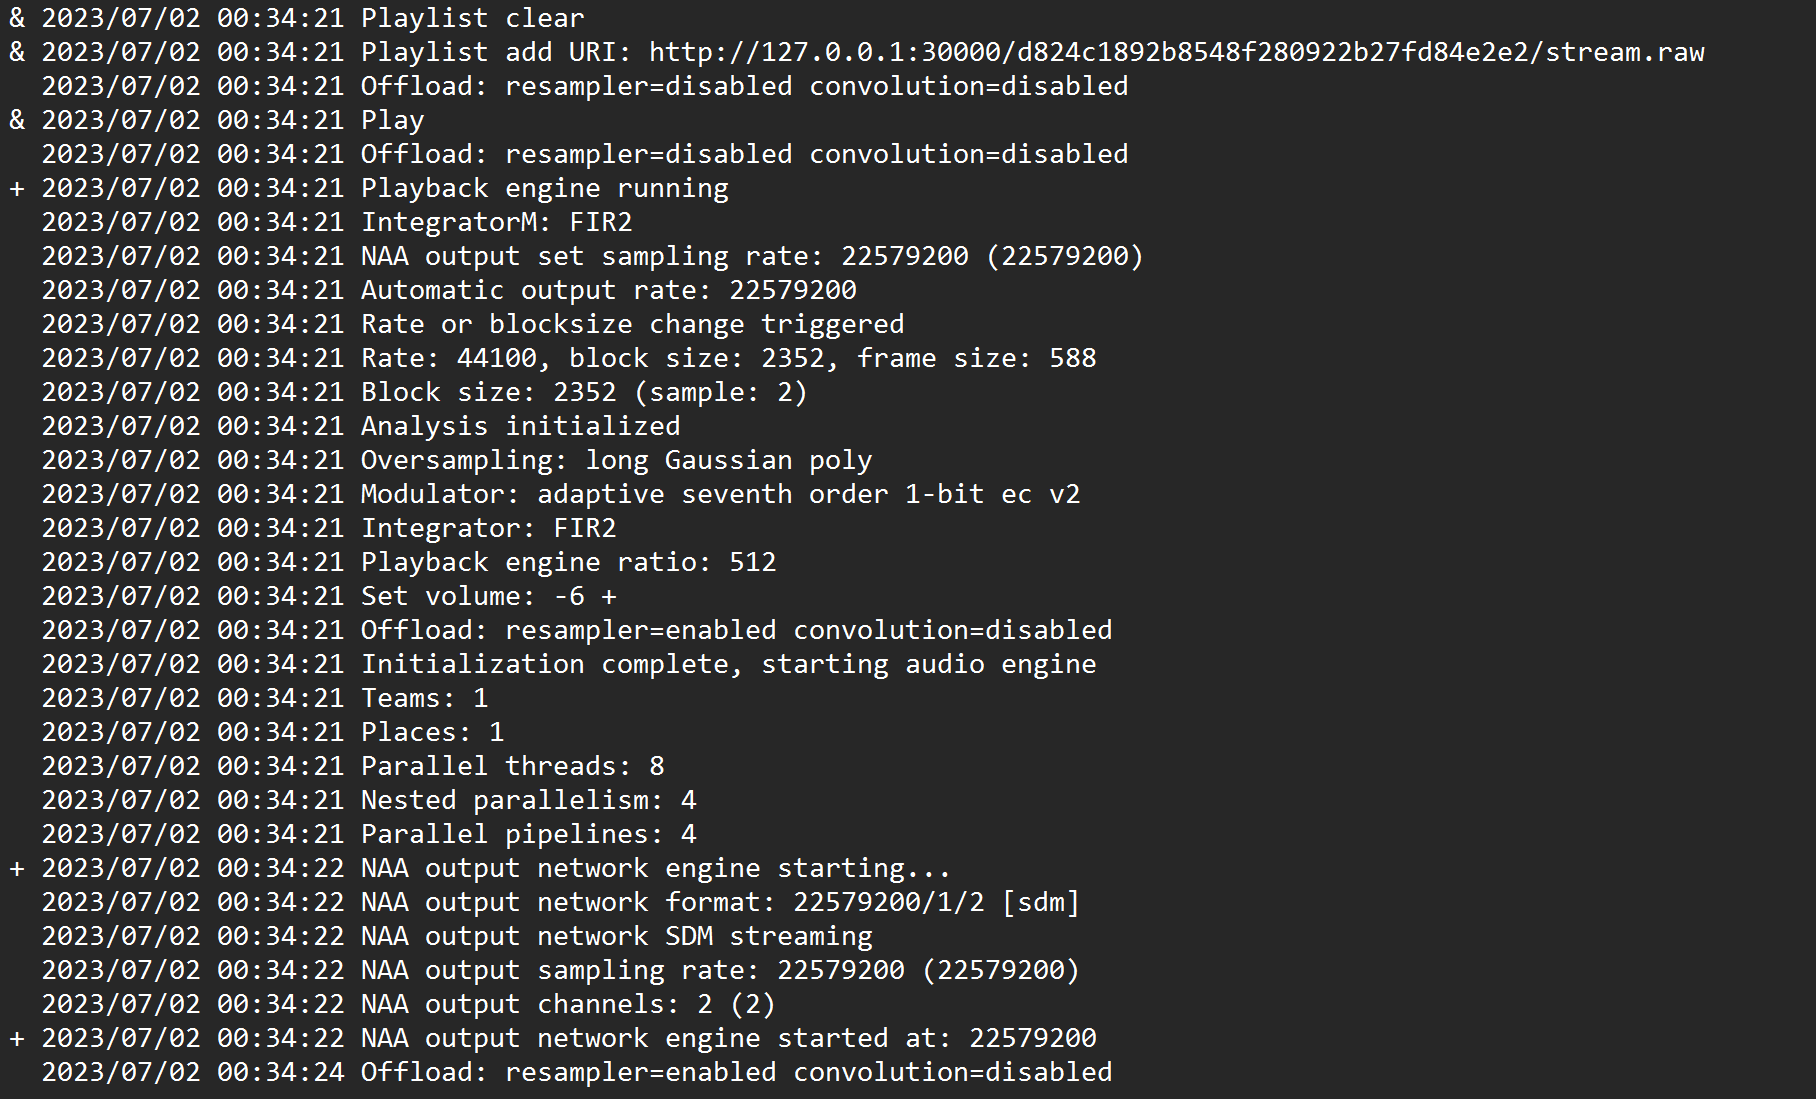Select the Playback engine ratio: 512 line
Viewport: 1816px width, 1099px height.
tap(409, 562)
